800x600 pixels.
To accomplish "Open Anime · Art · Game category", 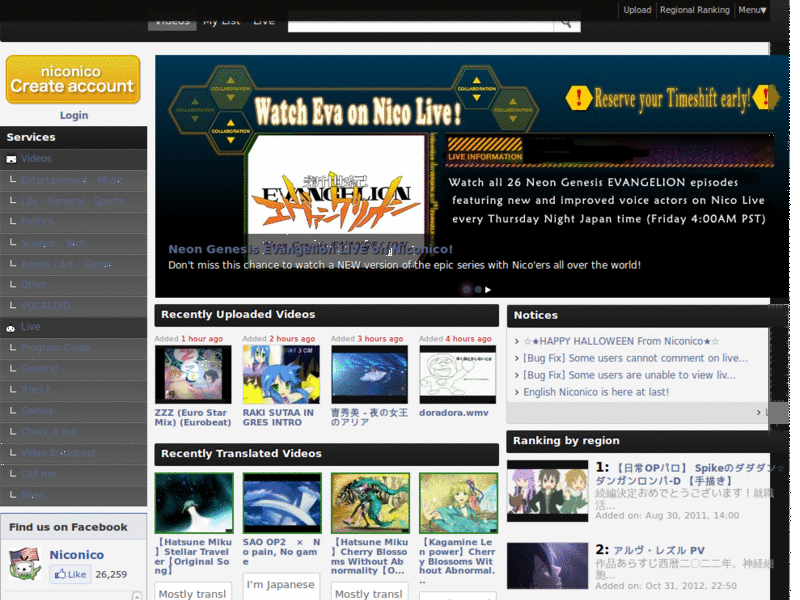I will pyautogui.click(x=66, y=264).
